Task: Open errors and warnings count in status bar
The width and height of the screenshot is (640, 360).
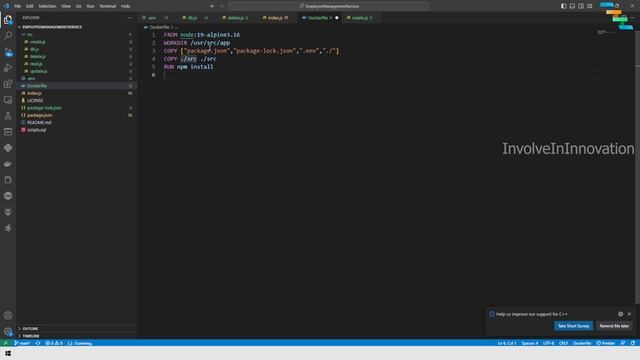Action: (54, 343)
